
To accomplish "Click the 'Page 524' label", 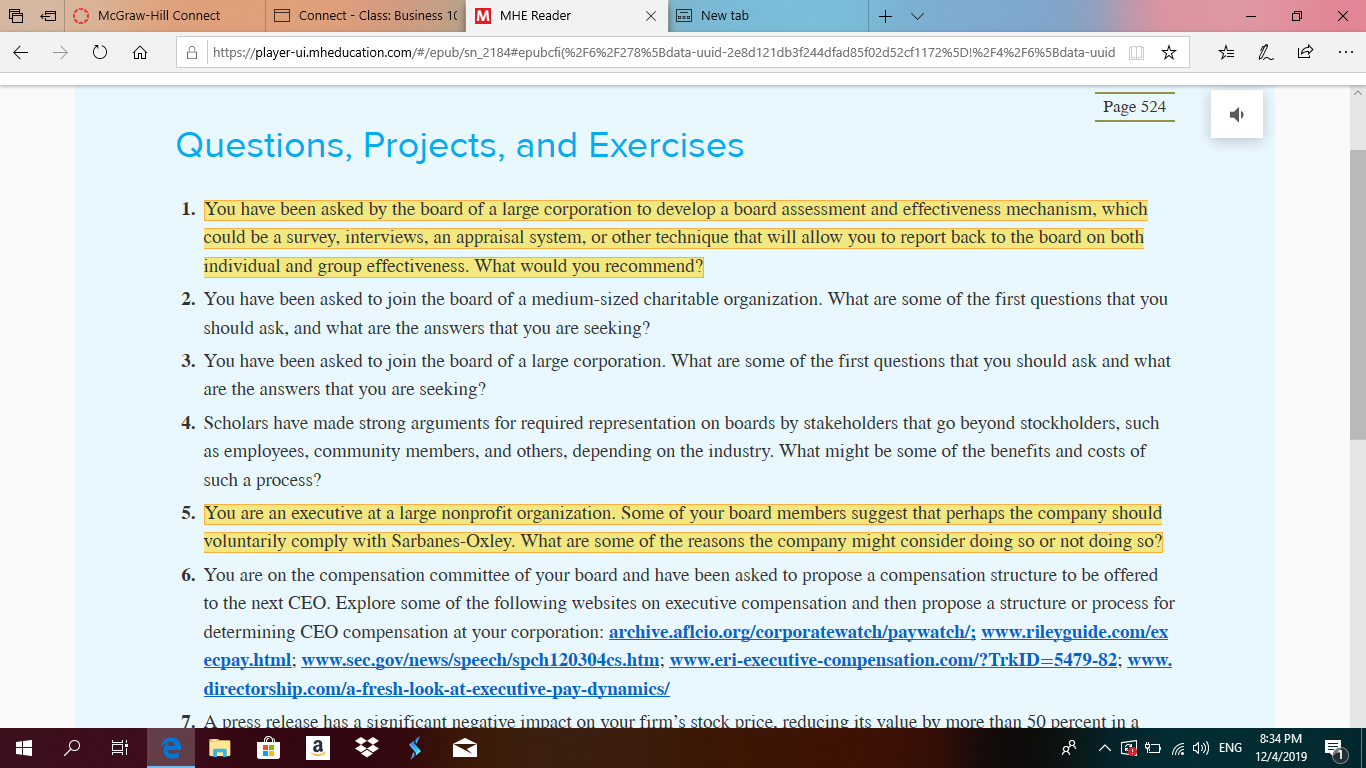I will pyautogui.click(x=1134, y=107).
